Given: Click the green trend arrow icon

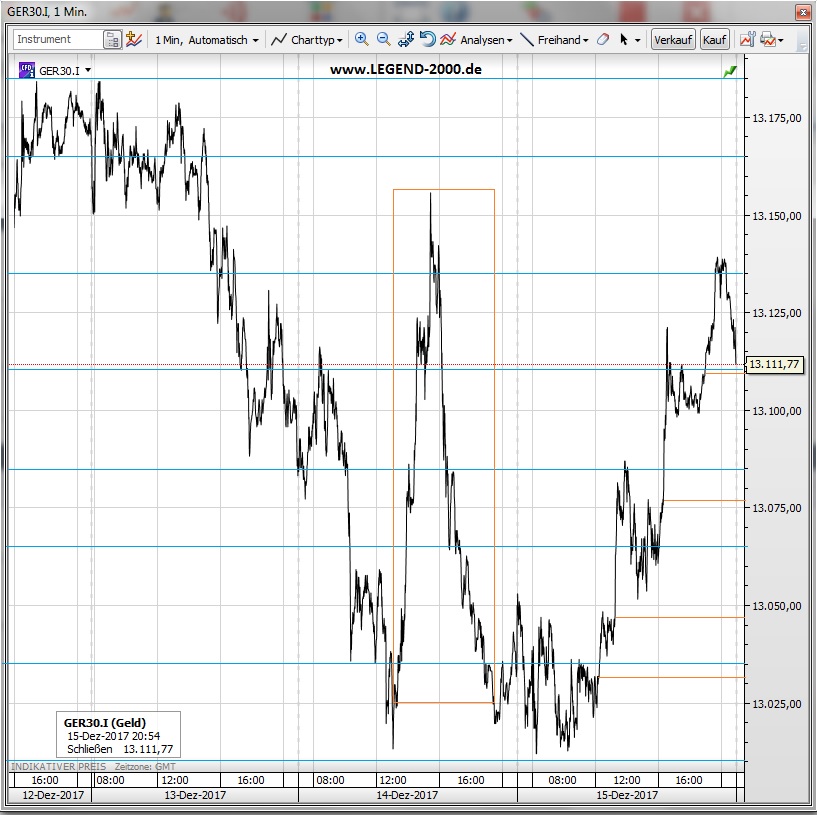Looking at the screenshot, I should (x=731, y=71).
